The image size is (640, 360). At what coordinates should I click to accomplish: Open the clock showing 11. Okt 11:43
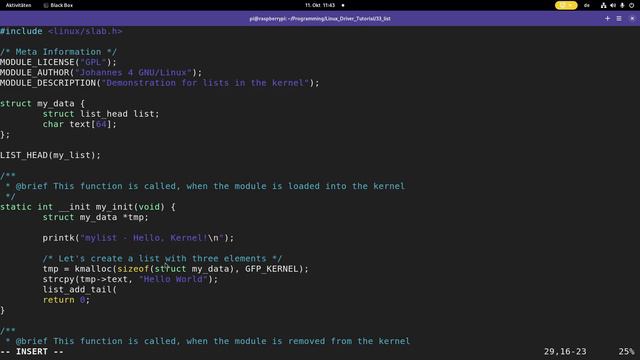click(x=320, y=5)
